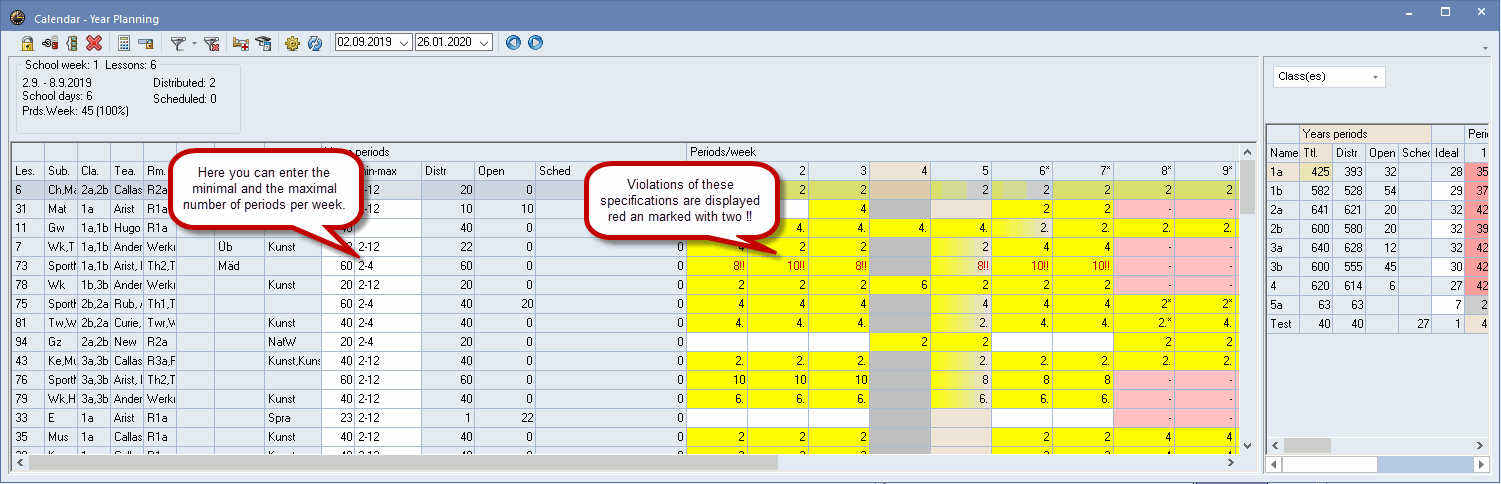This screenshot has width=1501, height=484.
Task: Click the blue back arrow button
Action: point(514,43)
